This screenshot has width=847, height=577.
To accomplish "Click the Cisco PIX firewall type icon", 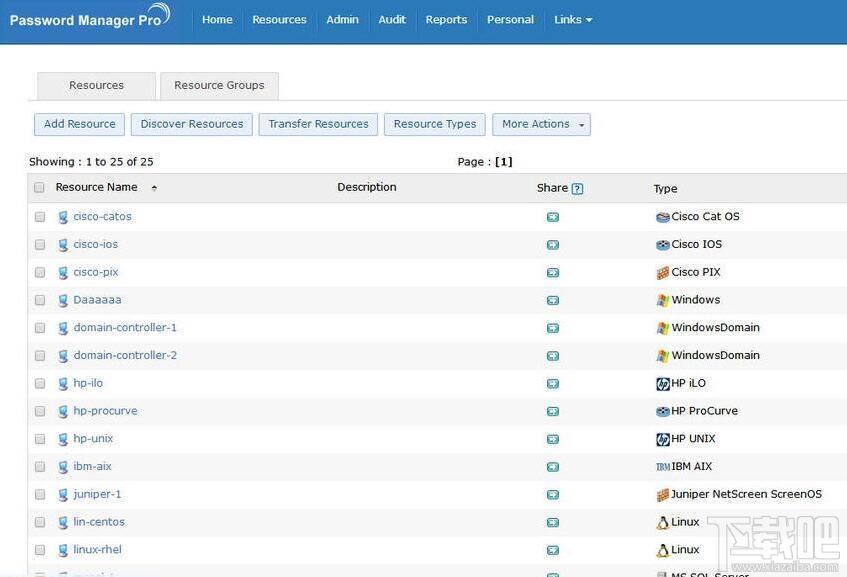I will coord(663,273).
